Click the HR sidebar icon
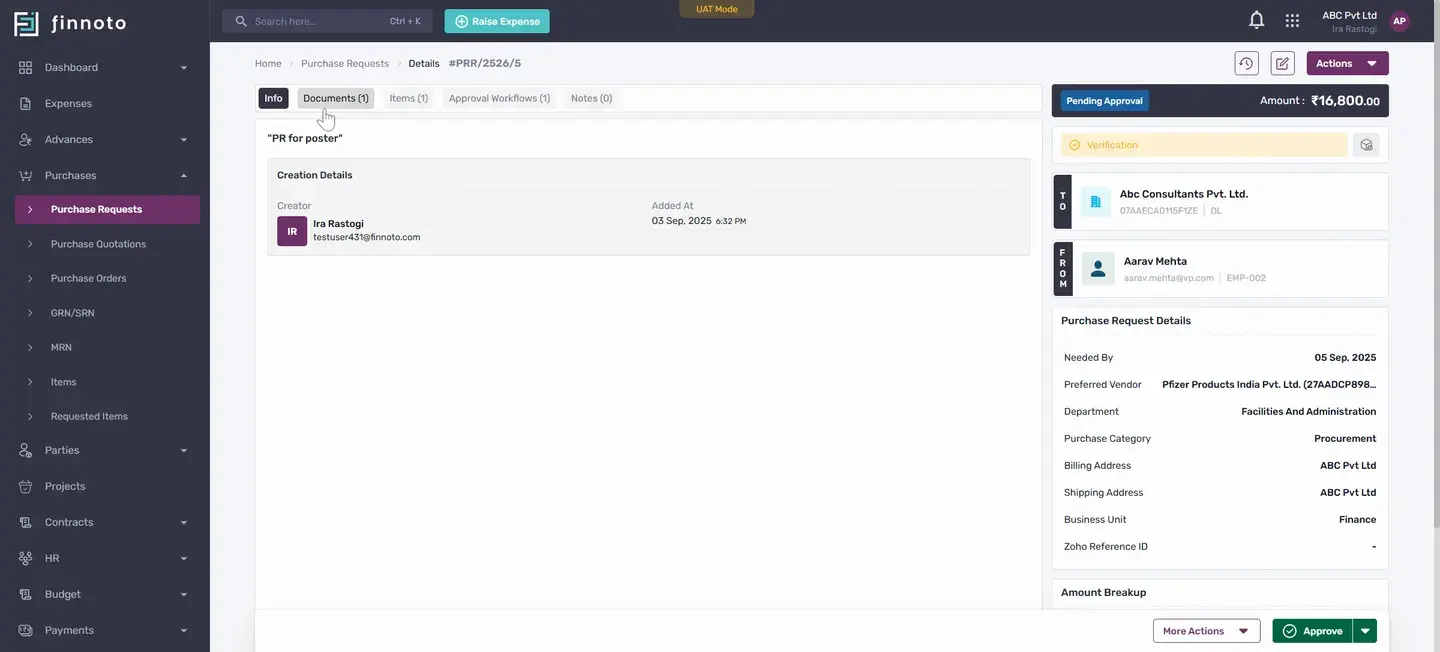 tap(26, 558)
